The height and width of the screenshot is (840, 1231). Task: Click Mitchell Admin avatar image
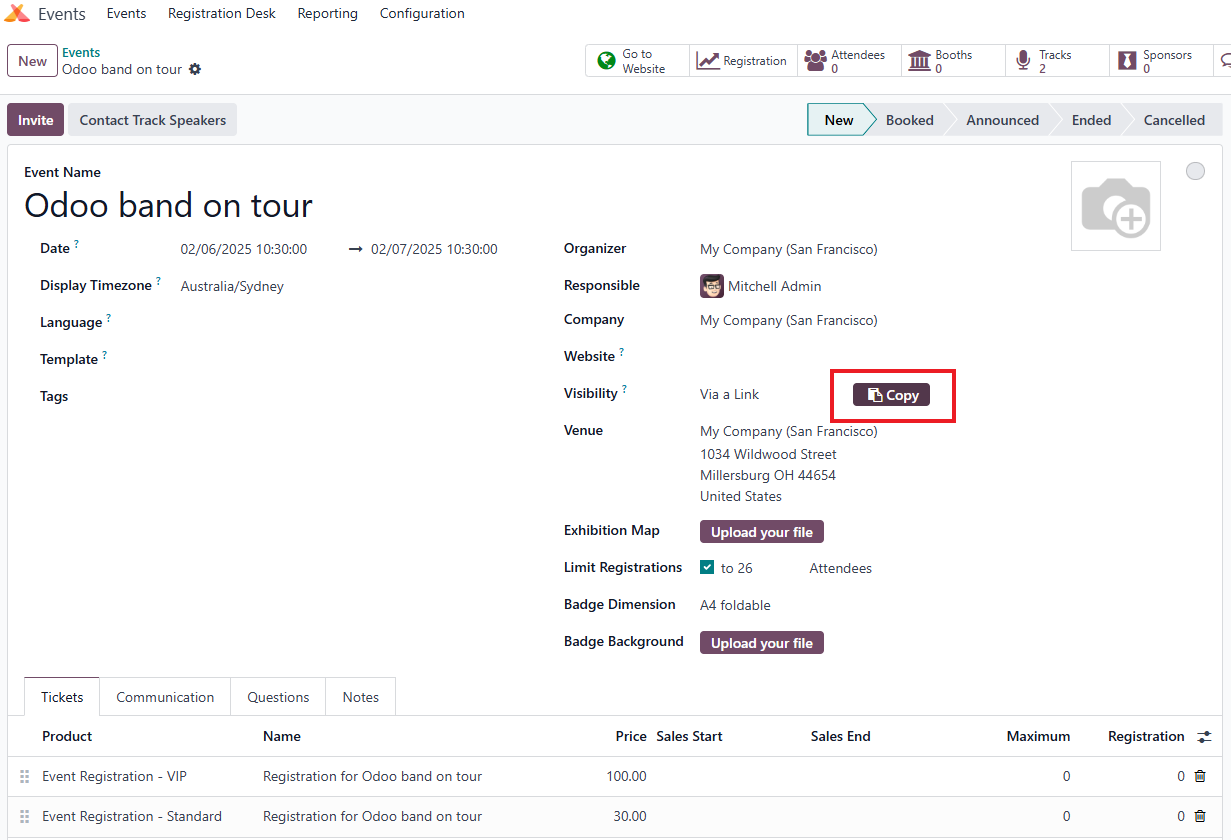pyautogui.click(x=712, y=286)
